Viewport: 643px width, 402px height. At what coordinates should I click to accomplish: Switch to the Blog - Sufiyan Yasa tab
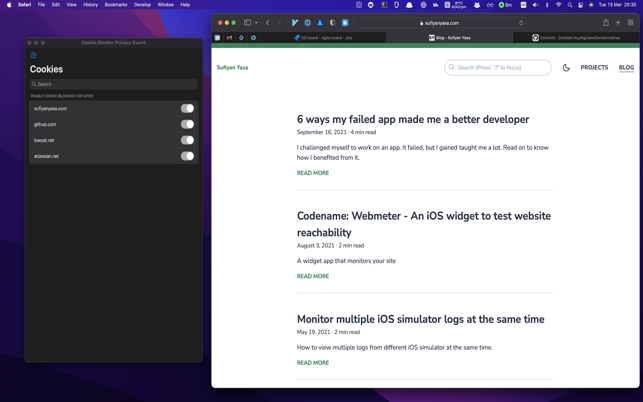[x=449, y=38]
